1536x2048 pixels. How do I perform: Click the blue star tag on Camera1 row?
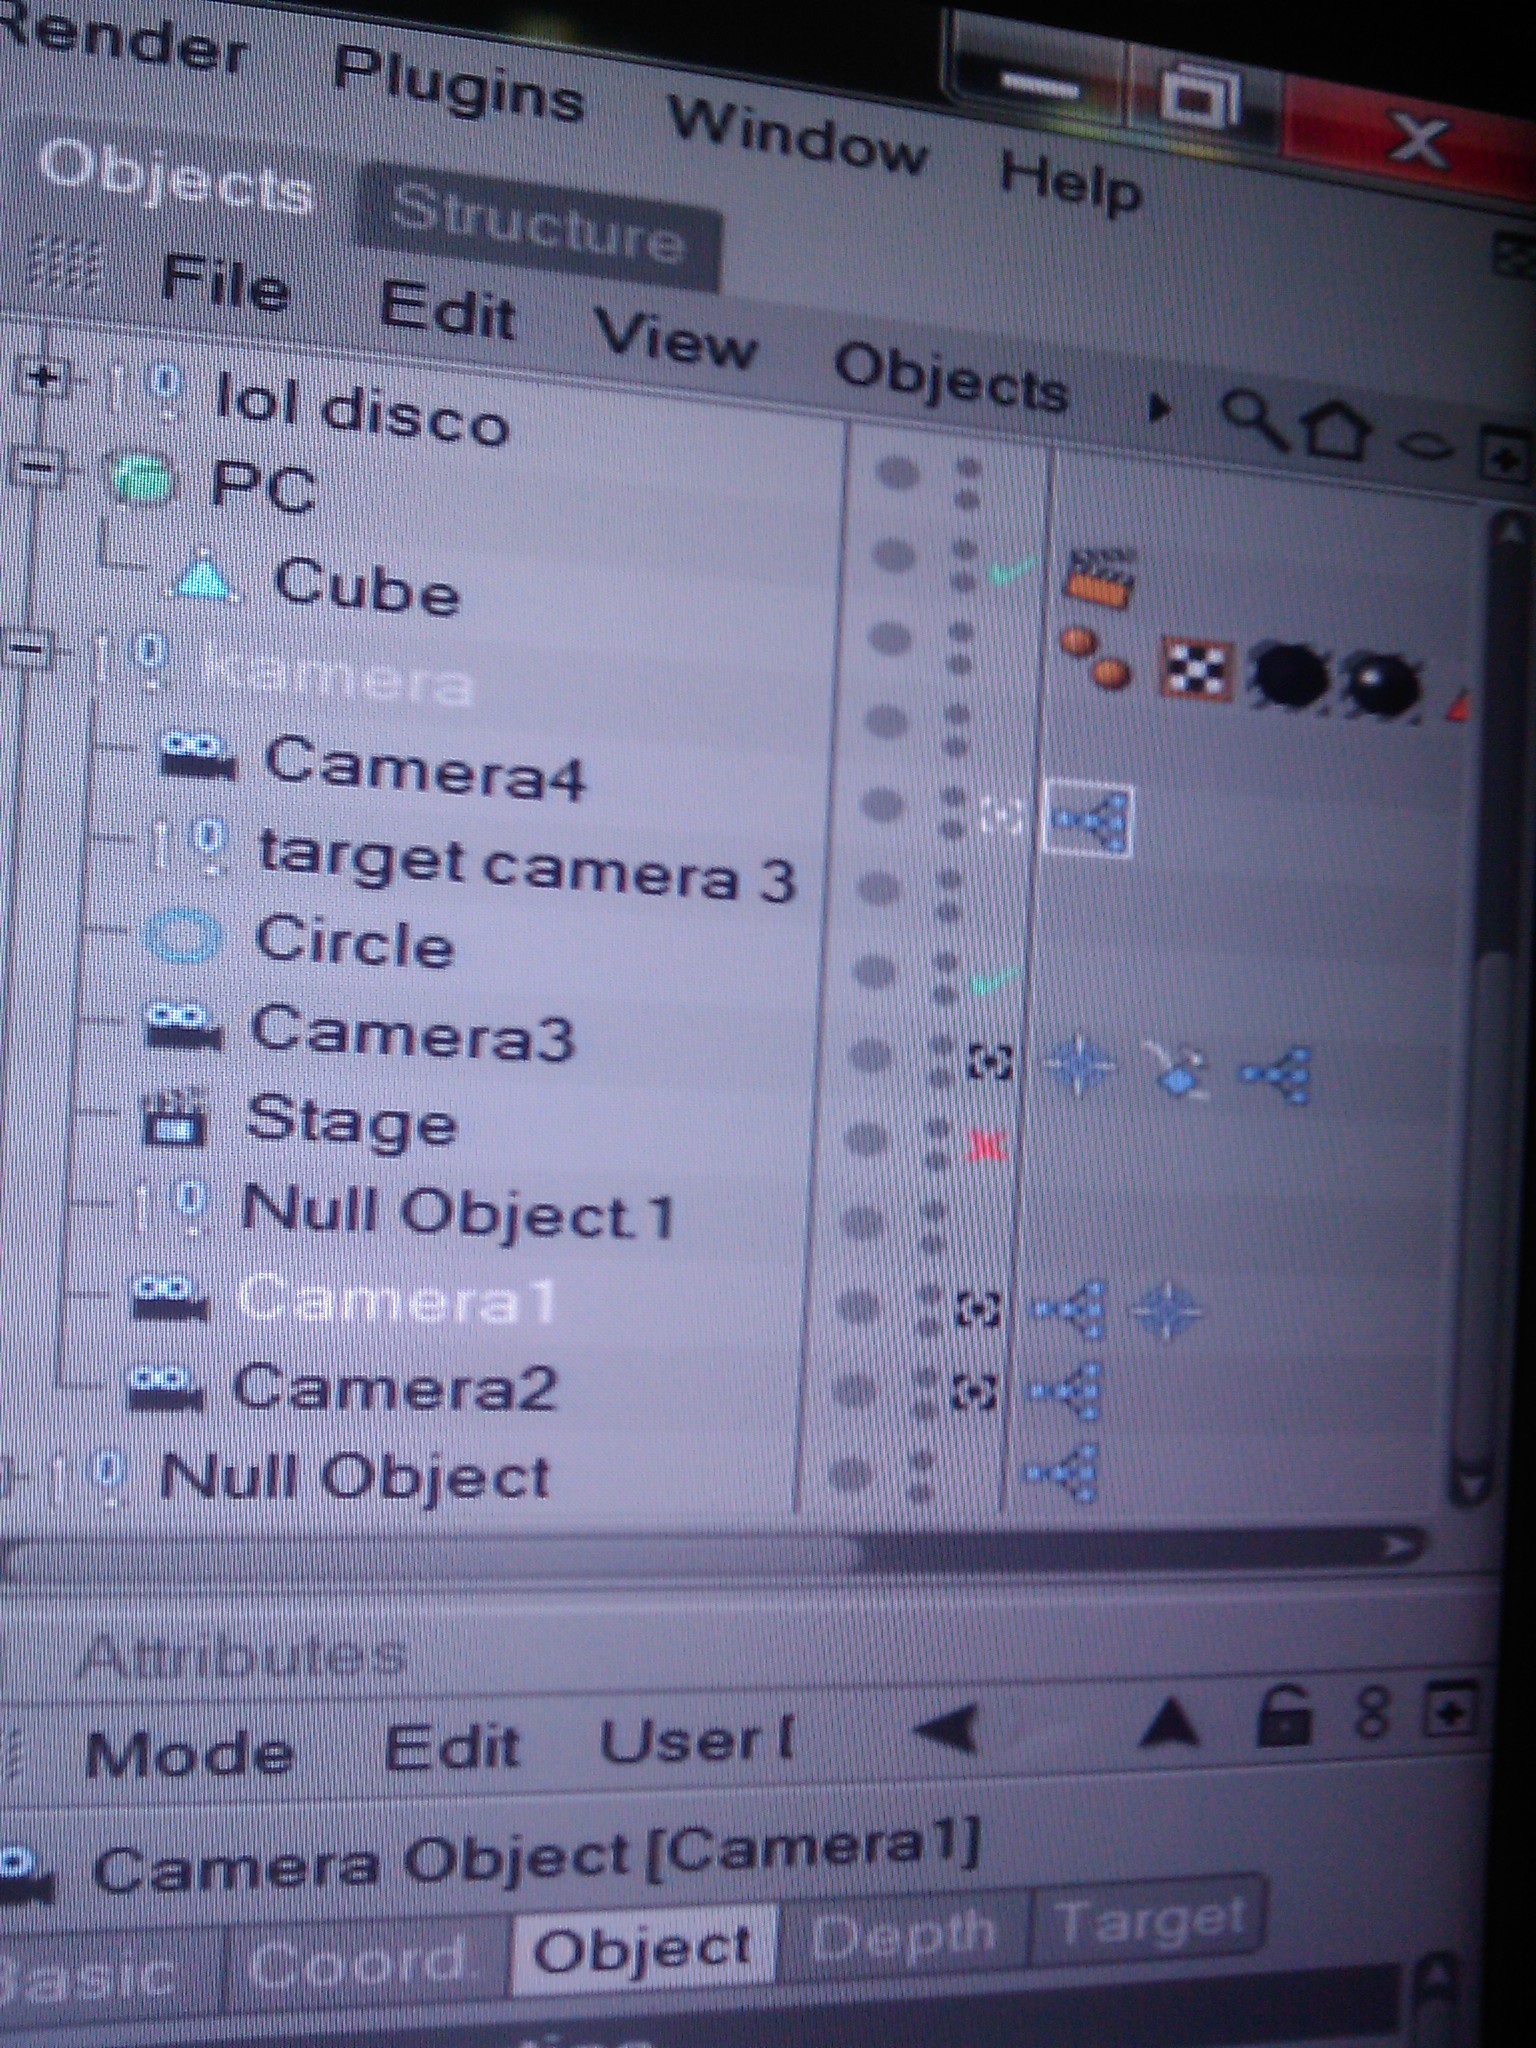pyautogui.click(x=1166, y=1309)
